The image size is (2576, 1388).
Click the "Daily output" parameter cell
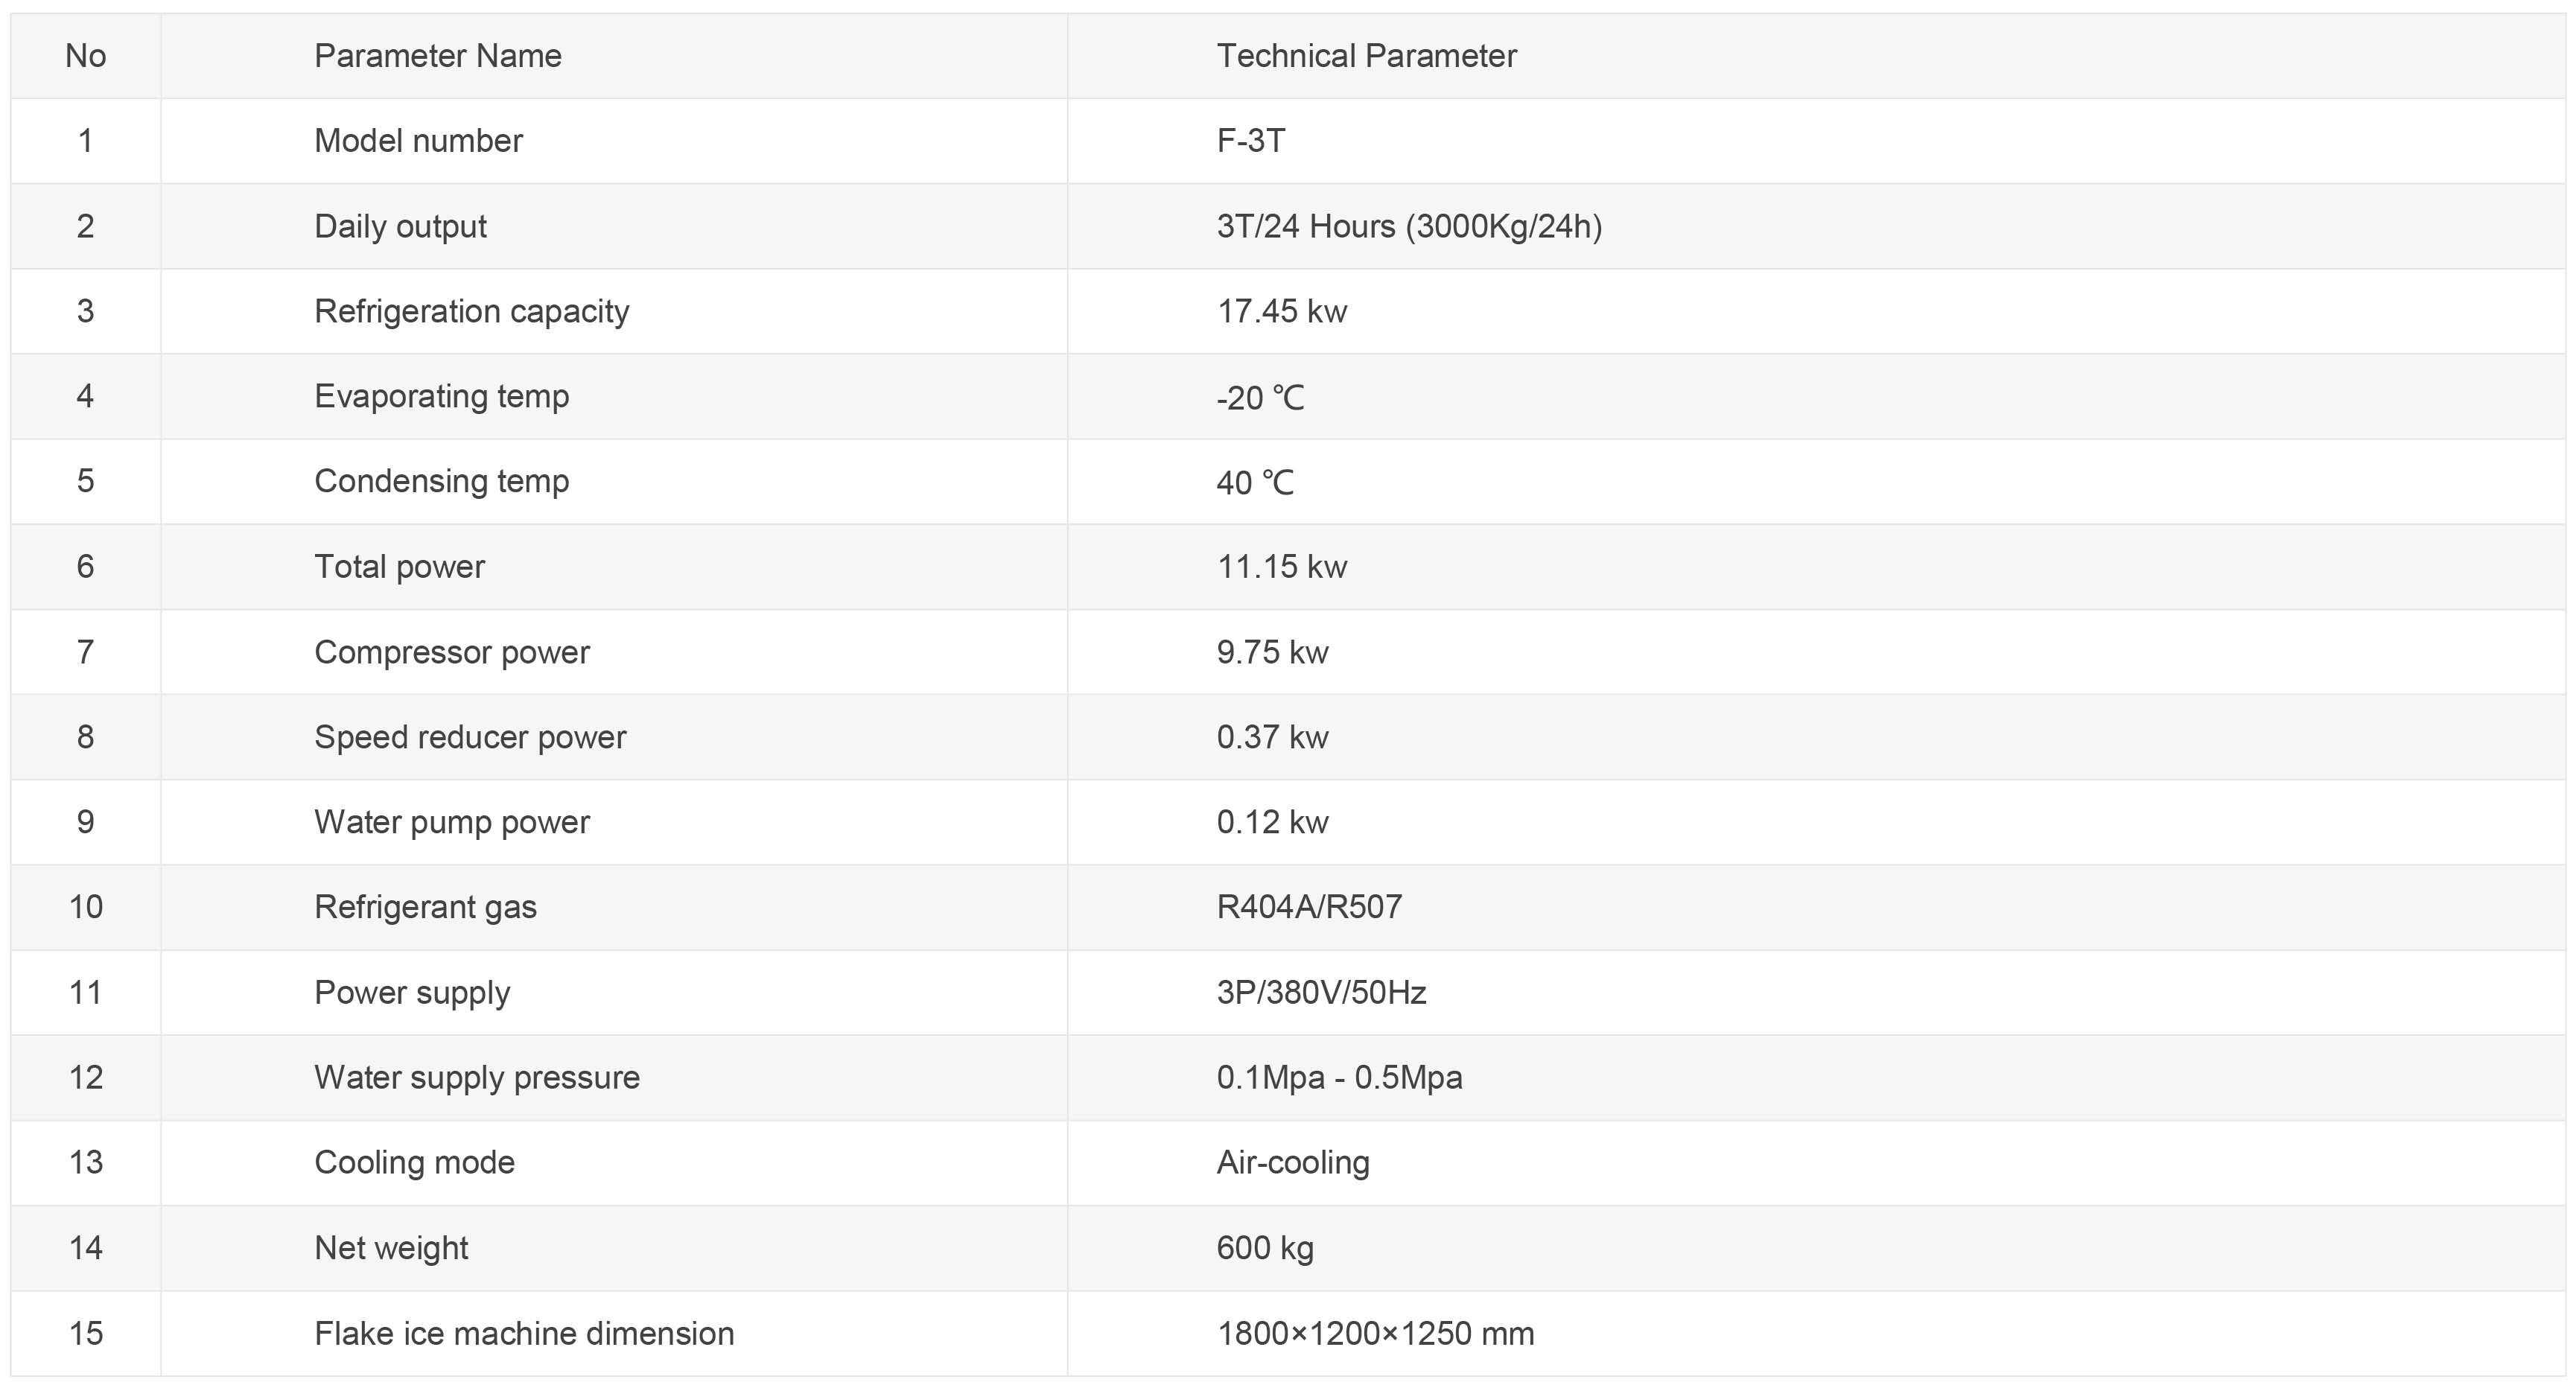[x=400, y=226]
